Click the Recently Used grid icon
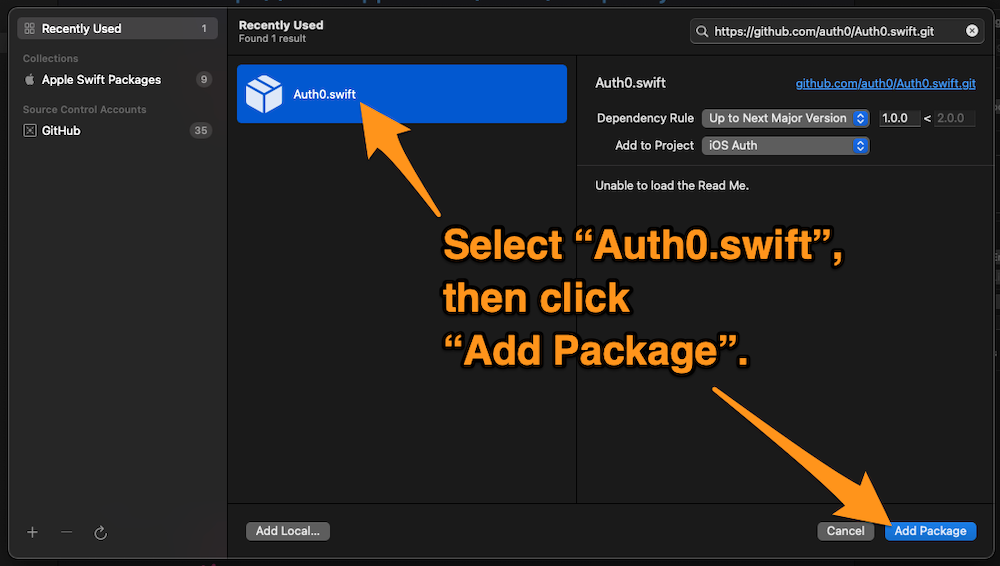Image resolution: width=1000 pixels, height=566 pixels. 29,29
